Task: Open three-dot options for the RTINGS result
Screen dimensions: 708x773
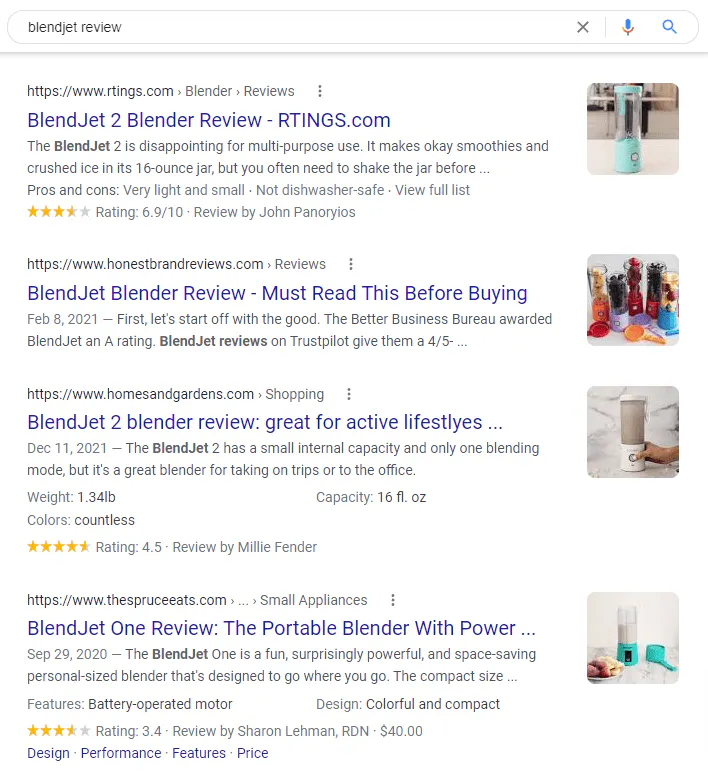Action: pyautogui.click(x=320, y=91)
